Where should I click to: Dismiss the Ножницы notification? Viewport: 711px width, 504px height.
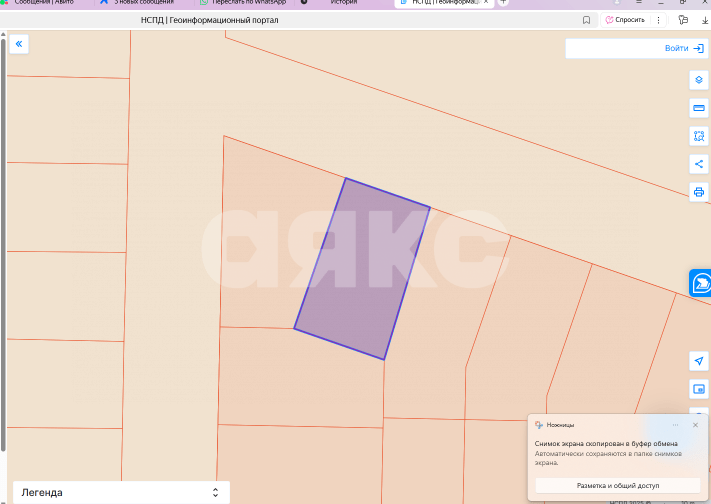[x=695, y=425]
